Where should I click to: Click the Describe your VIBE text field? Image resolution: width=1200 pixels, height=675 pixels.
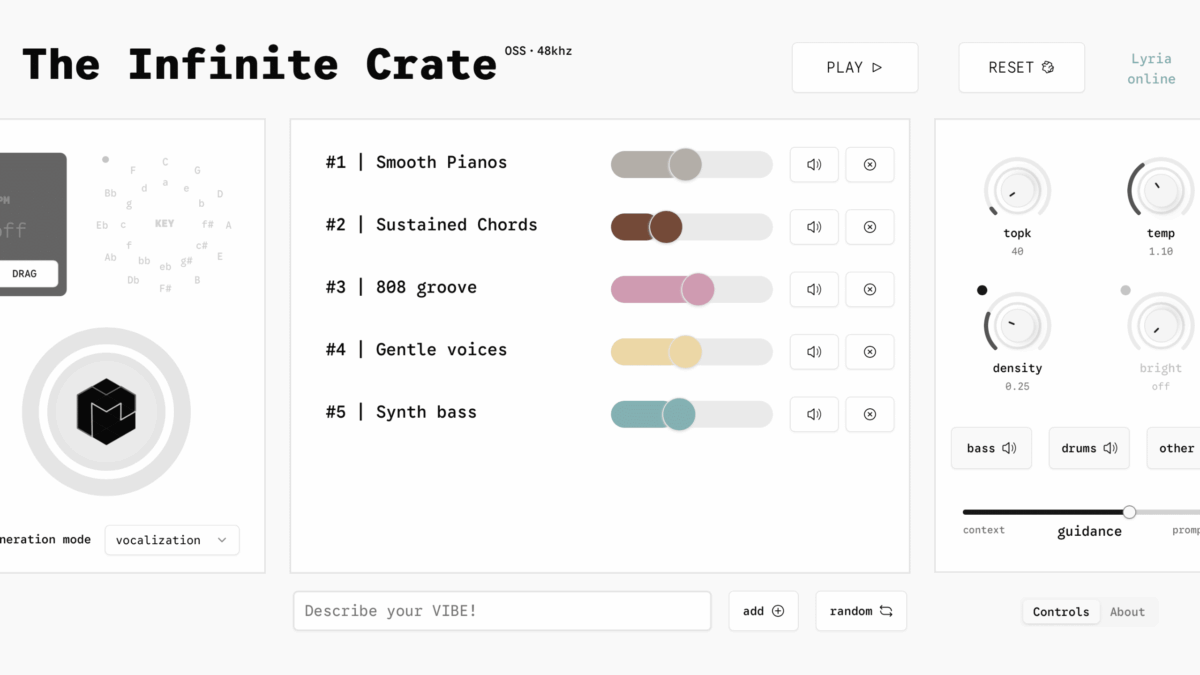tap(502, 611)
